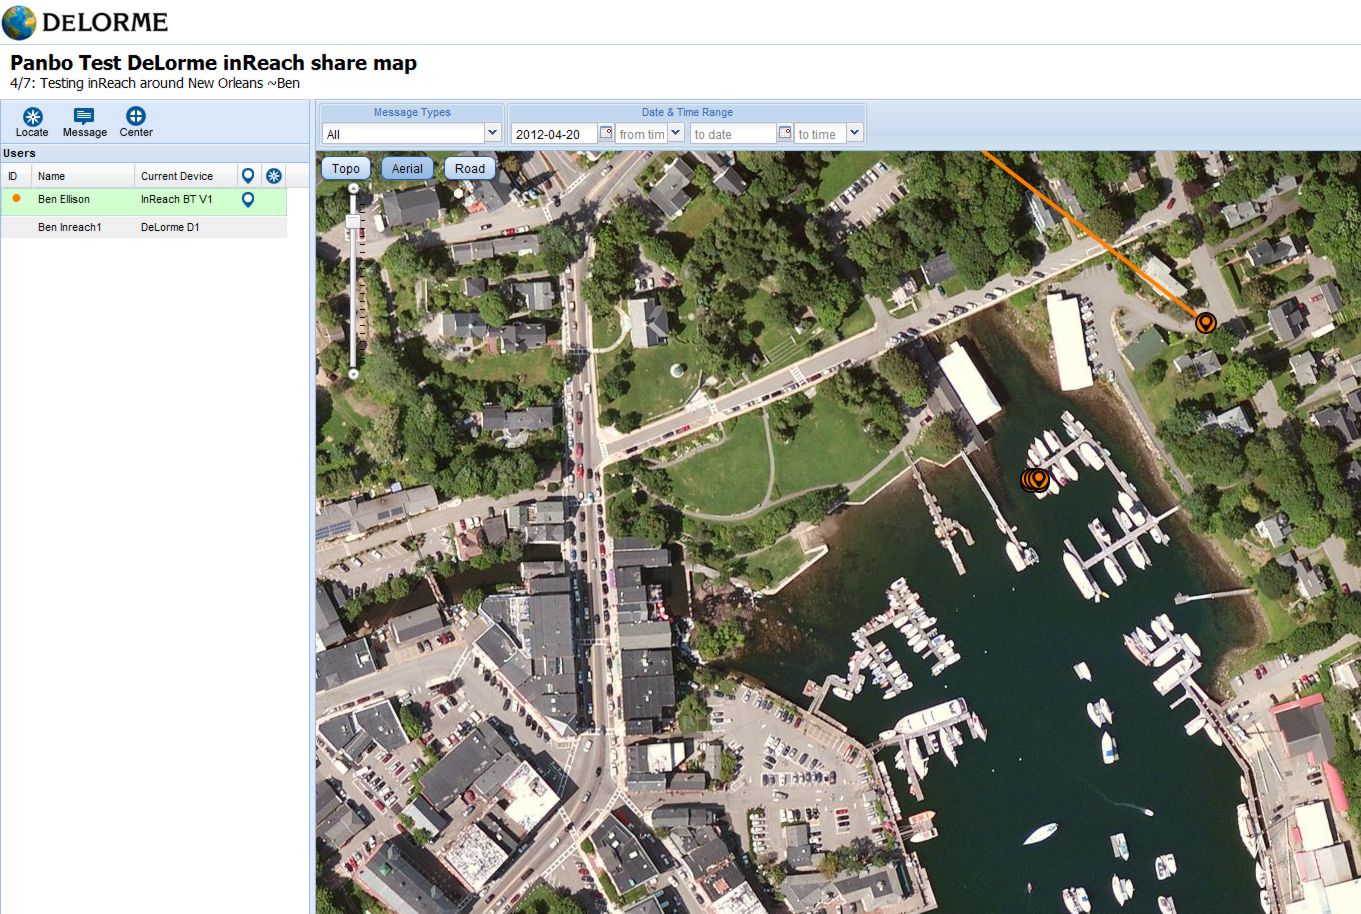This screenshot has width=1361, height=914.
Task: Click the ID column header
Action: point(16,176)
